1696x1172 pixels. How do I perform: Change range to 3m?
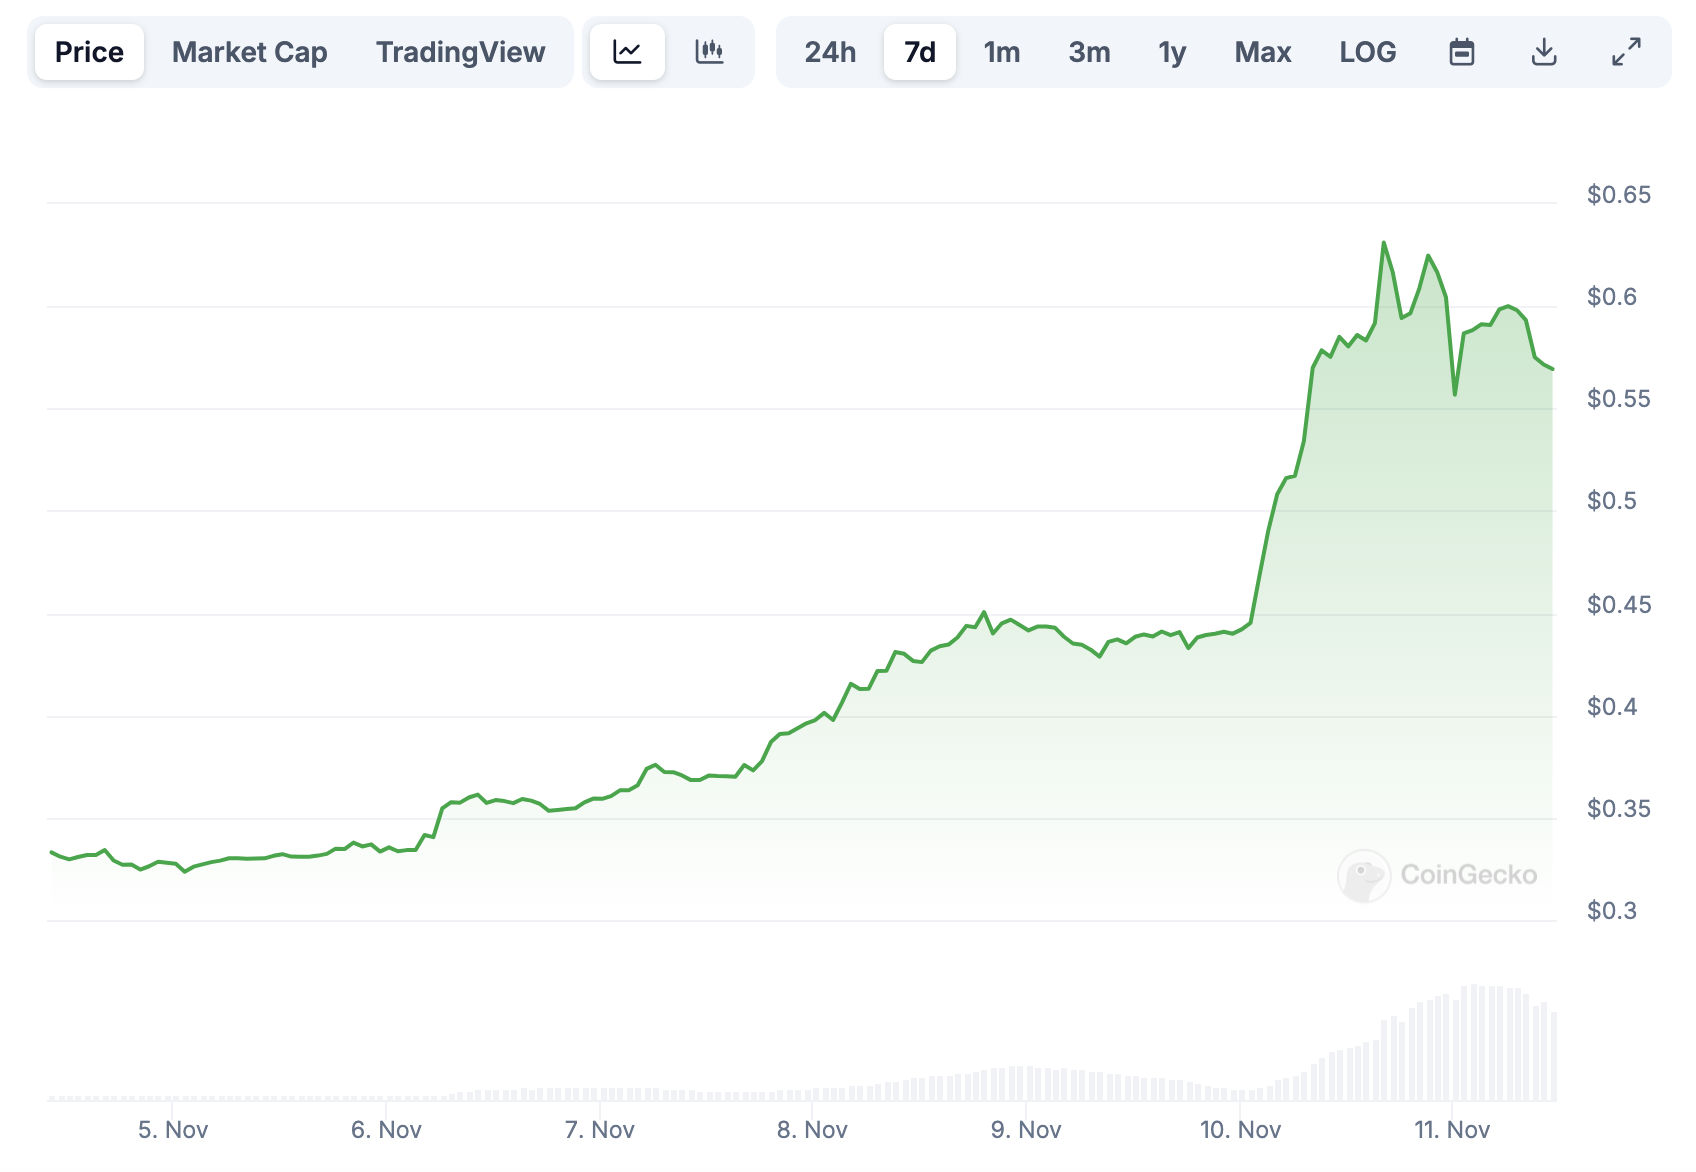click(x=1089, y=52)
